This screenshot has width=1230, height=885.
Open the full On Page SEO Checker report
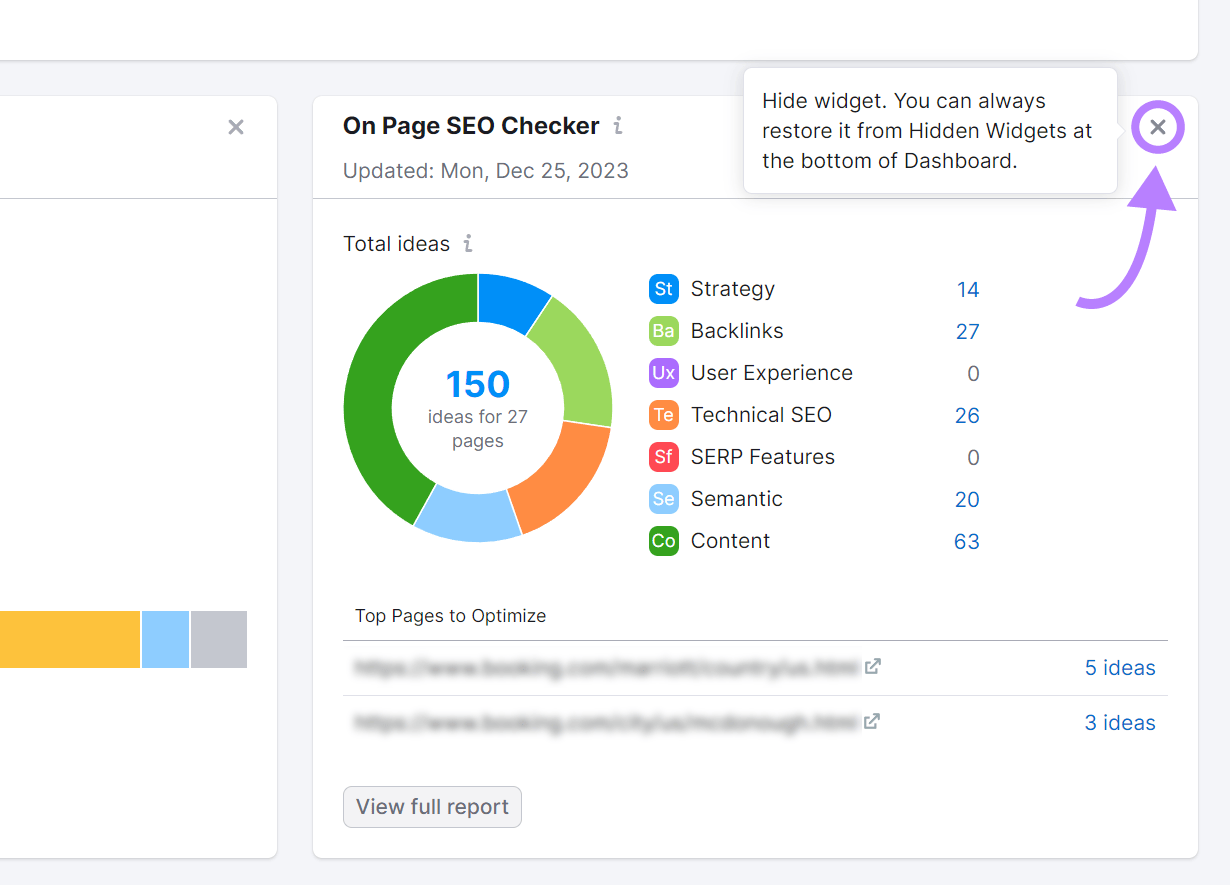[432, 807]
